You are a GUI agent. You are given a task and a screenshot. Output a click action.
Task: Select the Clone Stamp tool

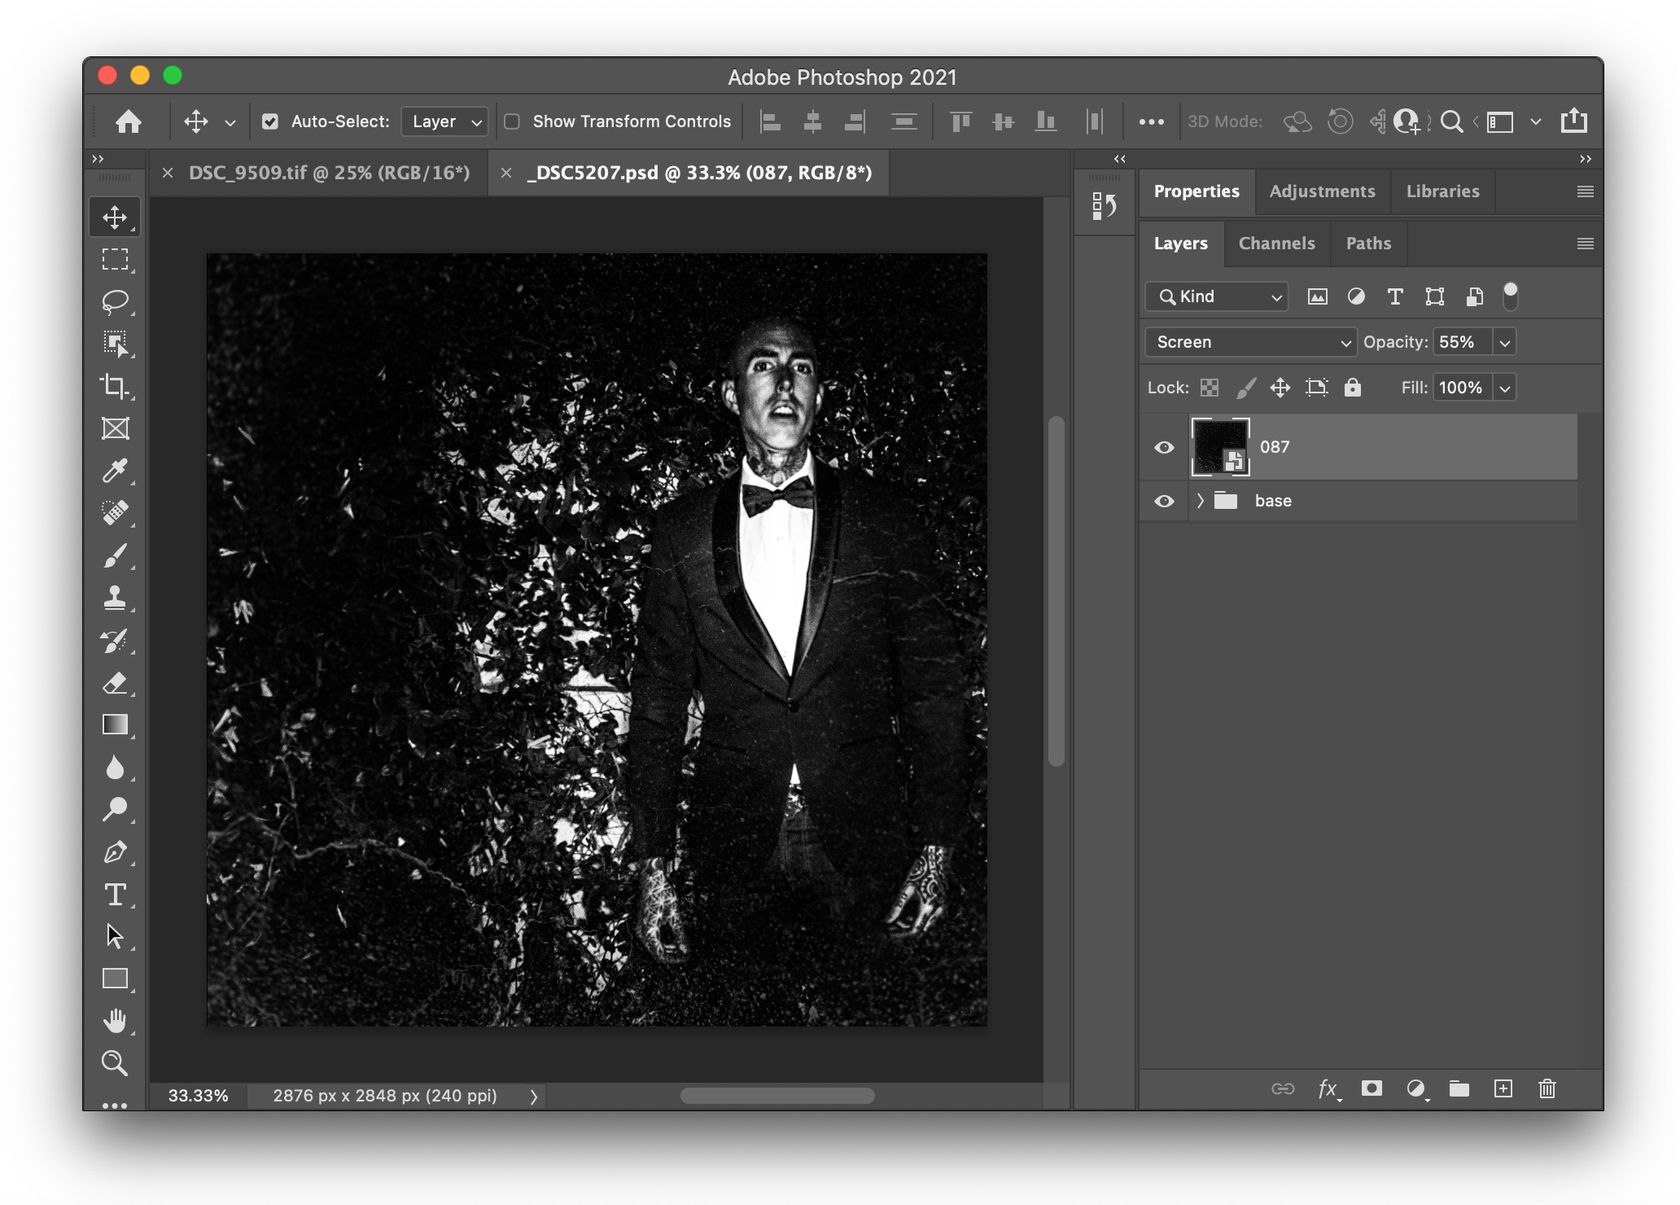[115, 598]
